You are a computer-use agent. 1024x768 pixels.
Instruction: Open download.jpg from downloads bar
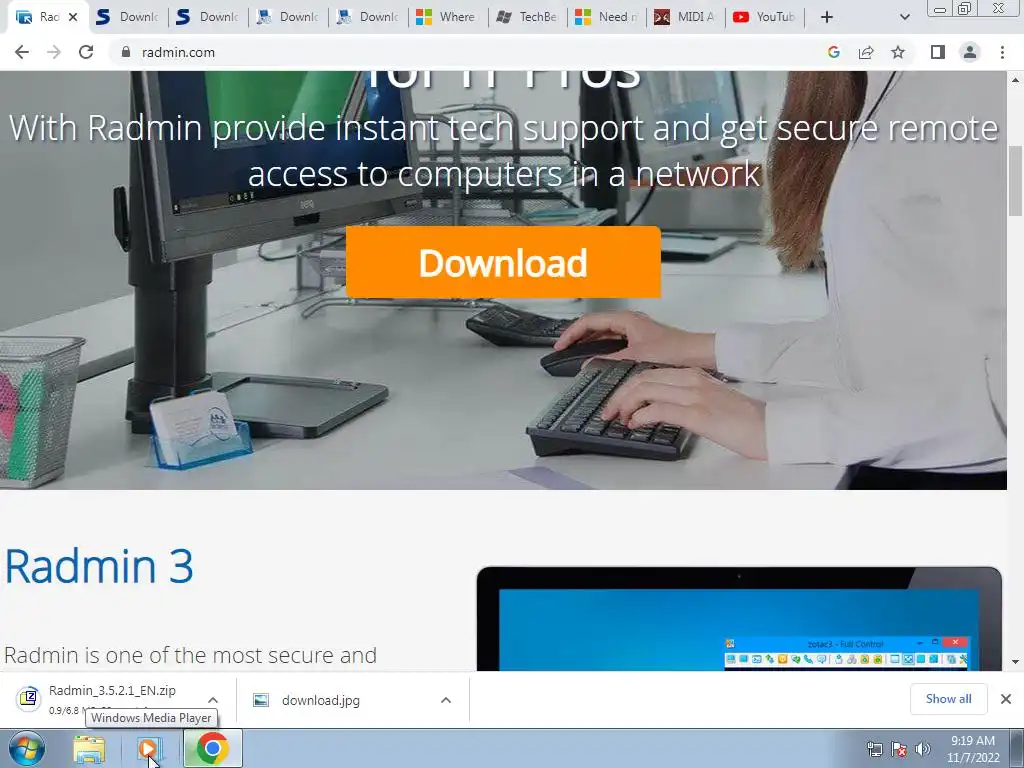click(x=321, y=701)
